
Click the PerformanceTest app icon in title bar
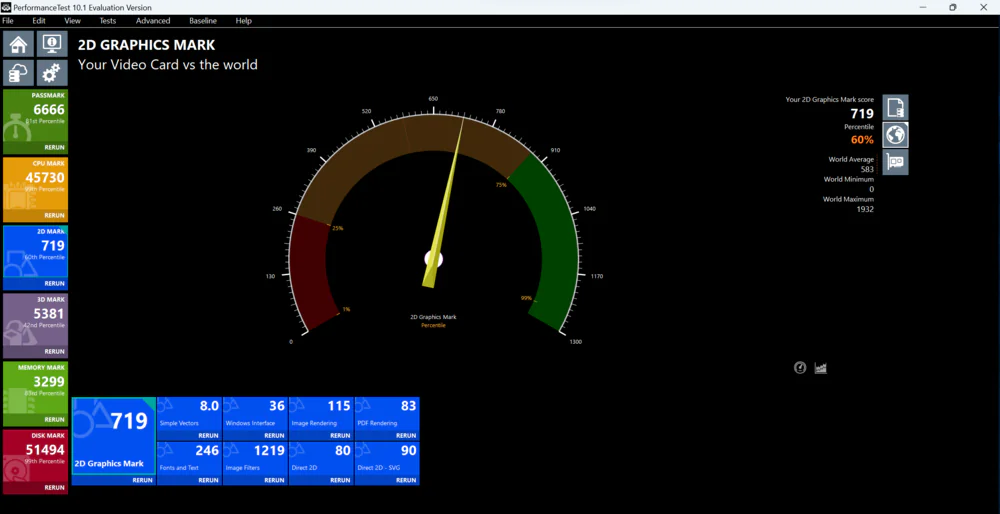[6, 8]
